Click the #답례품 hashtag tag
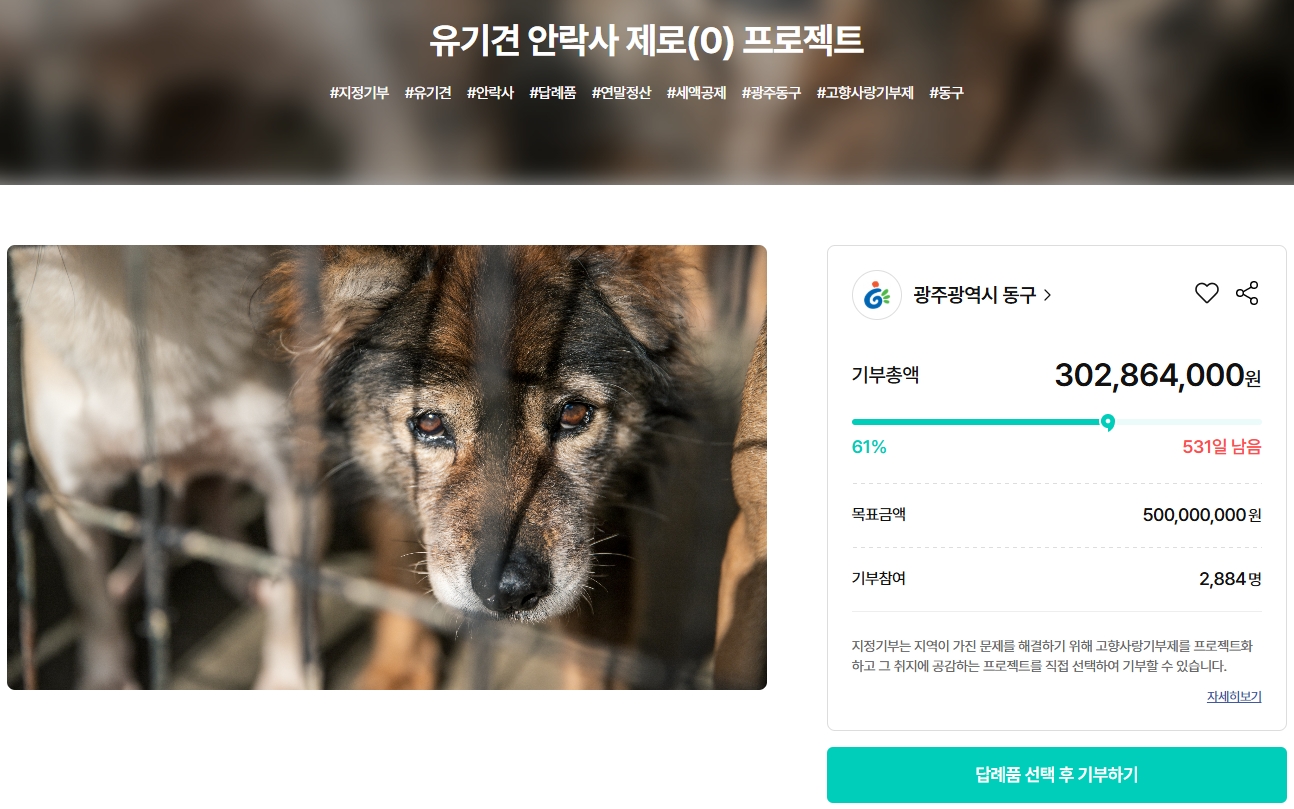This screenshot has height=809, width=1294. (x=553, y=92)
